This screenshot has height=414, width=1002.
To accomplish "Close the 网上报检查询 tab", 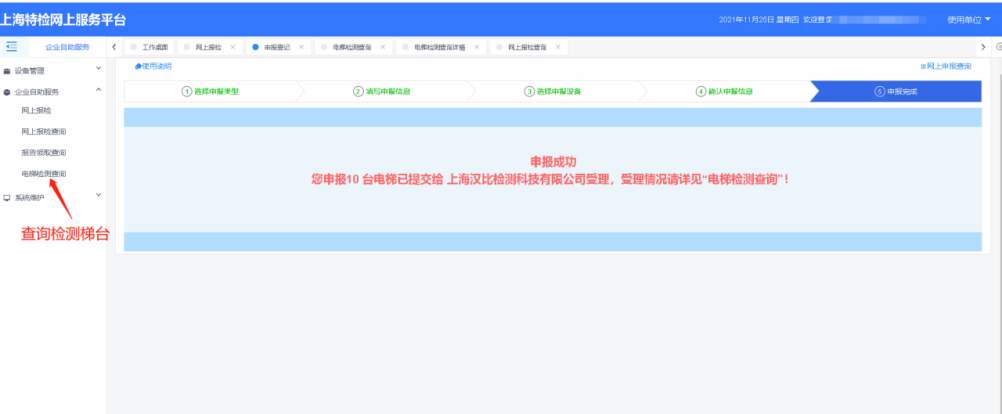I will 558,47.
